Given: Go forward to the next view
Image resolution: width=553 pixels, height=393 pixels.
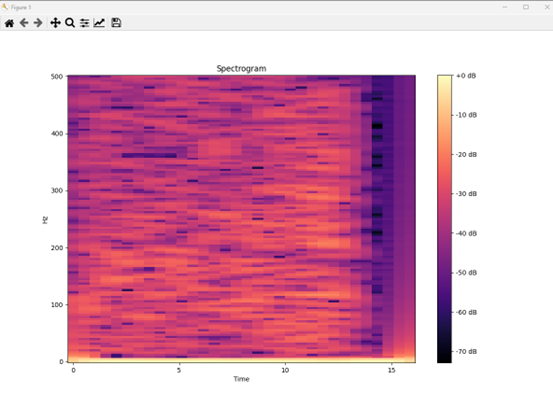Looking at the screenshot, I should [x=38, y=23].
